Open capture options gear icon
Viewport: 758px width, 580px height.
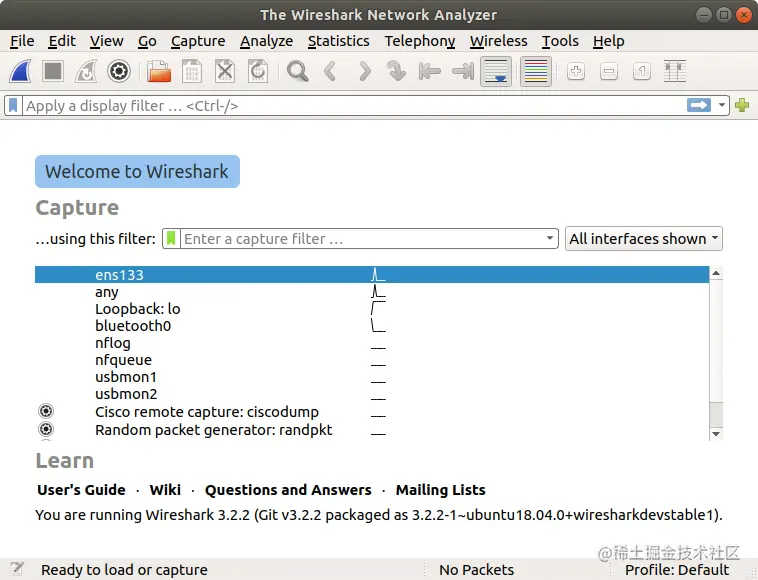pos(119,72)
